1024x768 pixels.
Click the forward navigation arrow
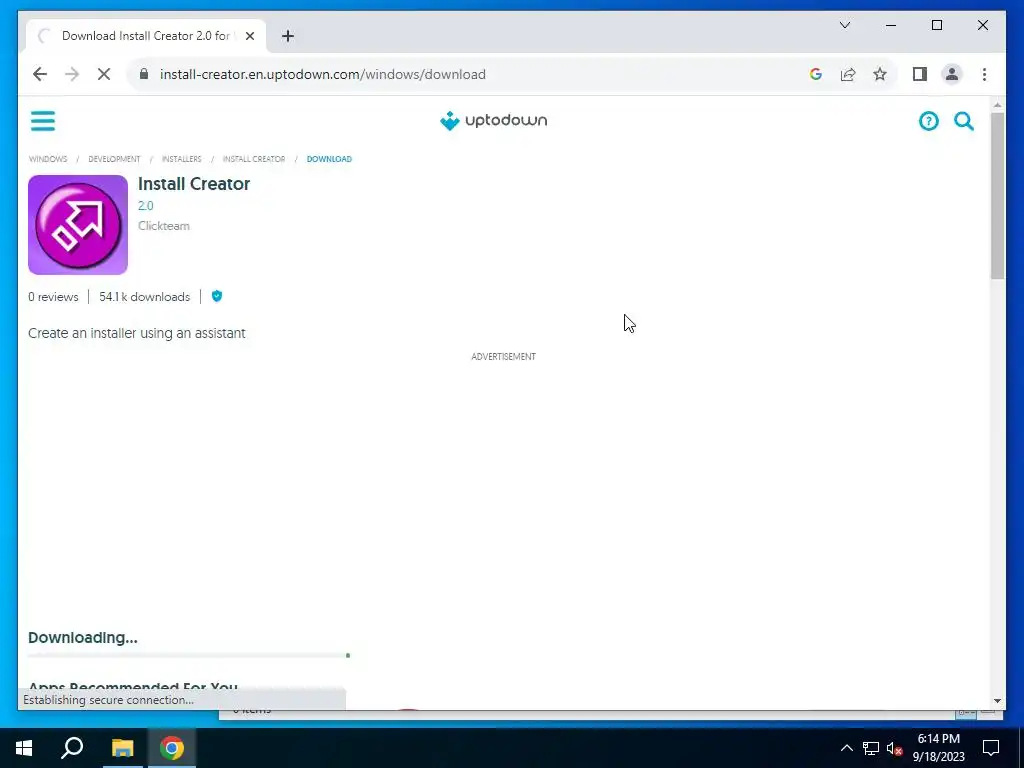72,74
